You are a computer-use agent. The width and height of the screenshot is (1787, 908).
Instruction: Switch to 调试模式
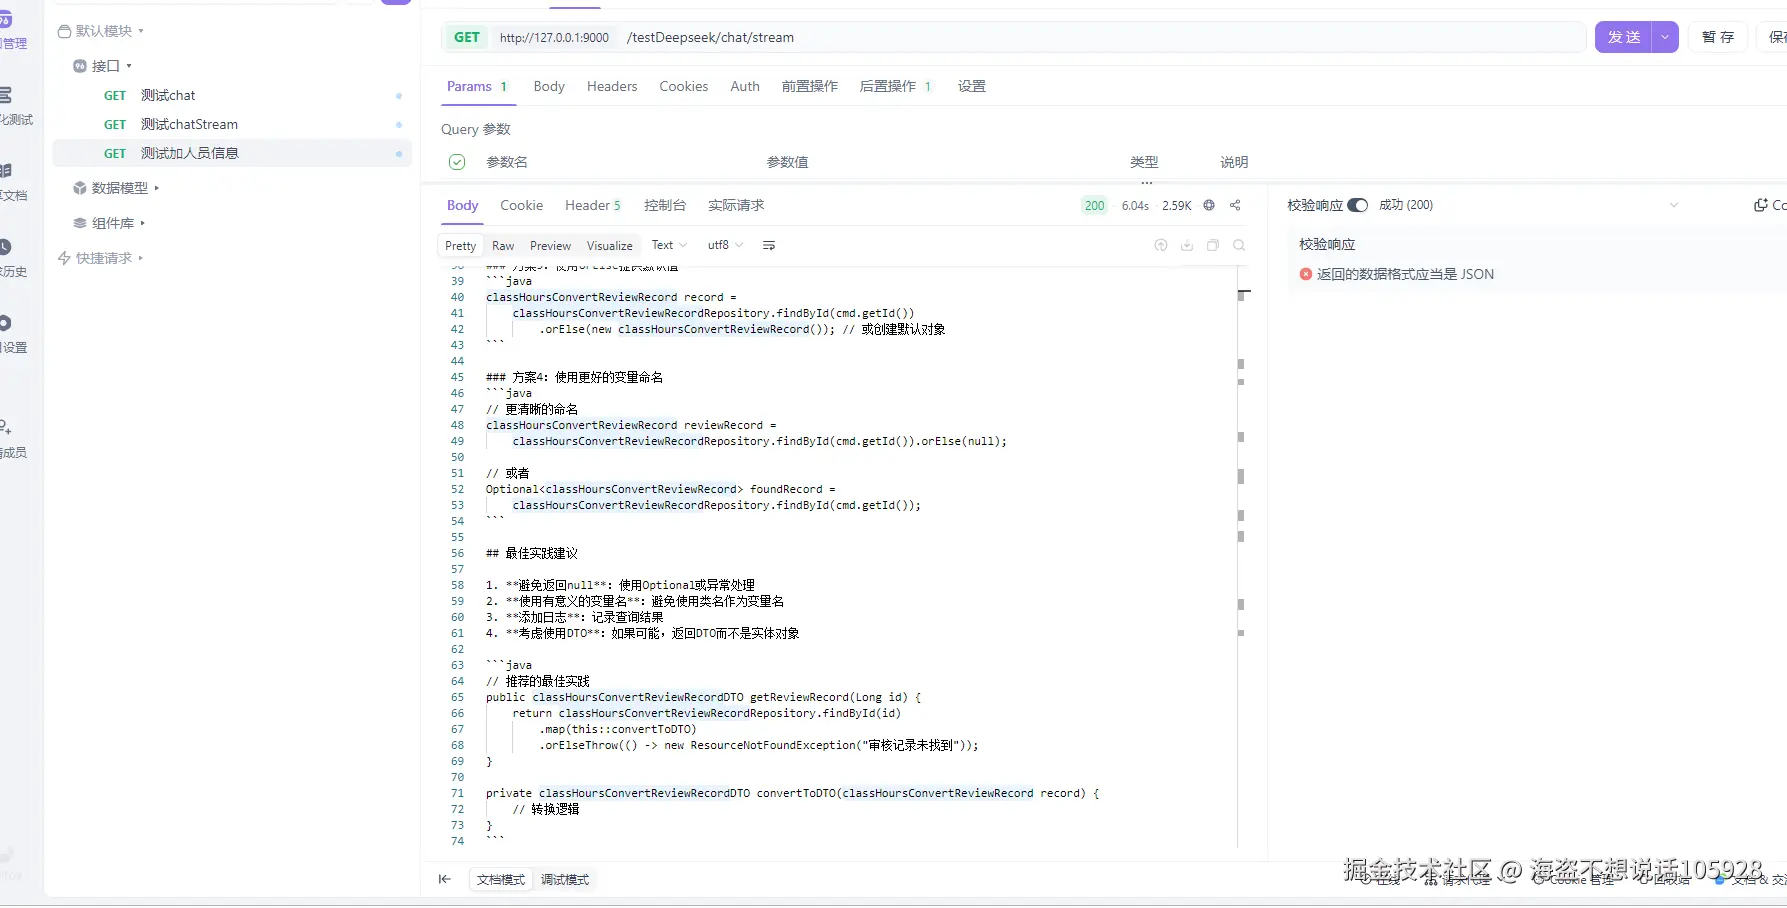tap(565, 880)
